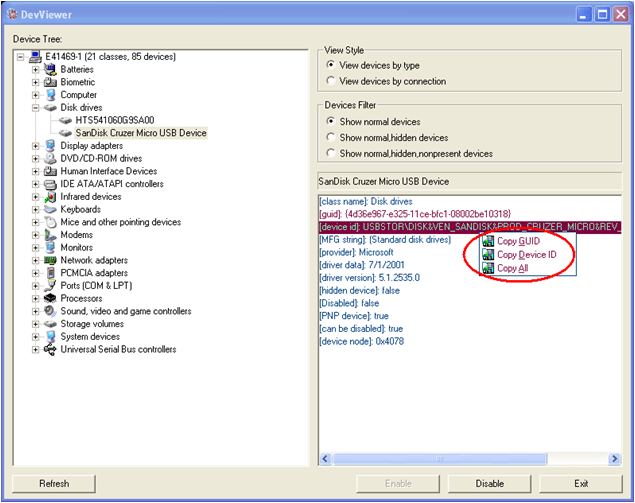Click the PCMCIA adapters icon
This screenshot has width=635, height=503.
(x=50, y=273)
